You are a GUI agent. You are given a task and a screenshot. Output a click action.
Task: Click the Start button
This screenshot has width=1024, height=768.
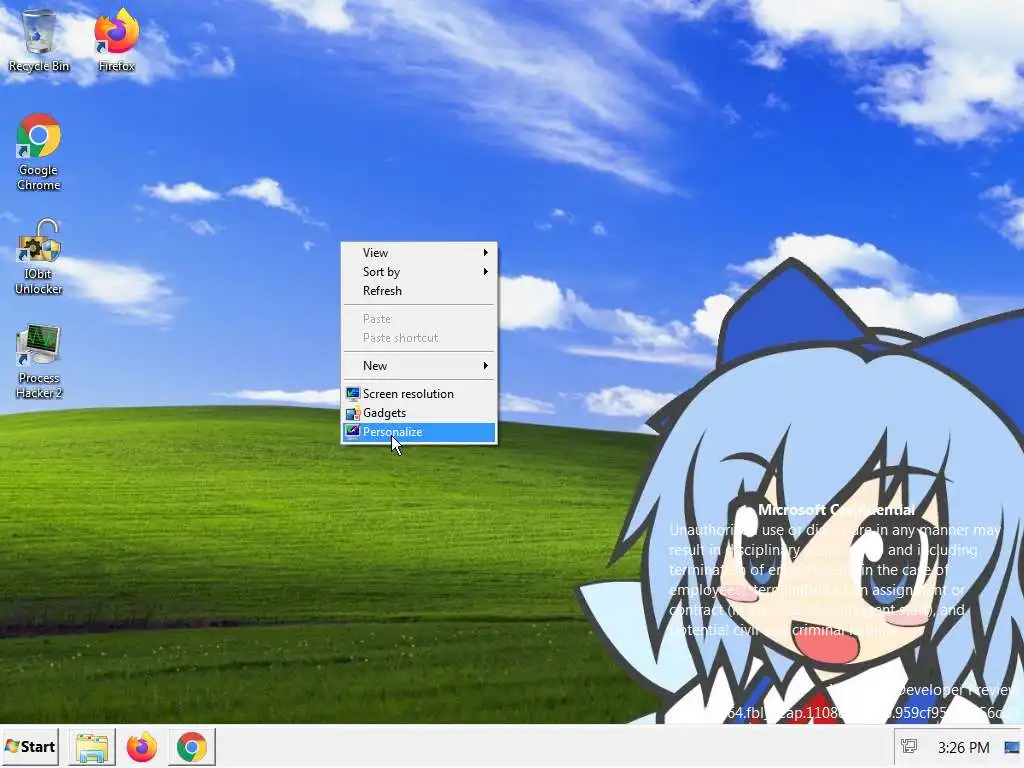30,747
